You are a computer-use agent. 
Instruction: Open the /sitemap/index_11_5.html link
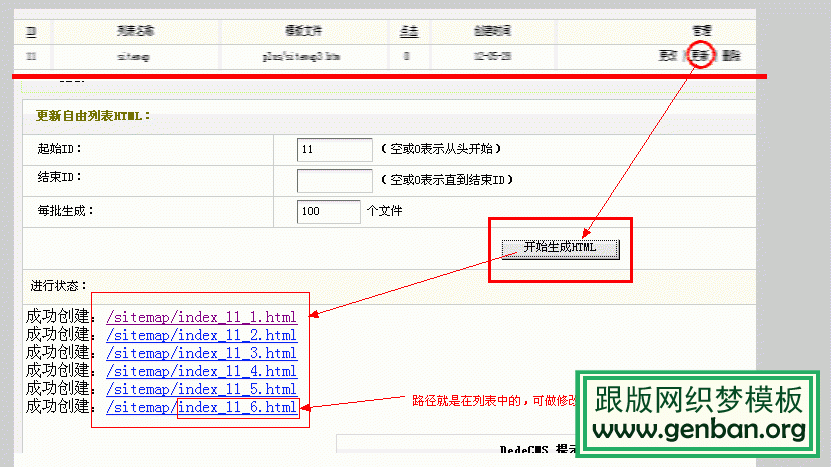201,389
